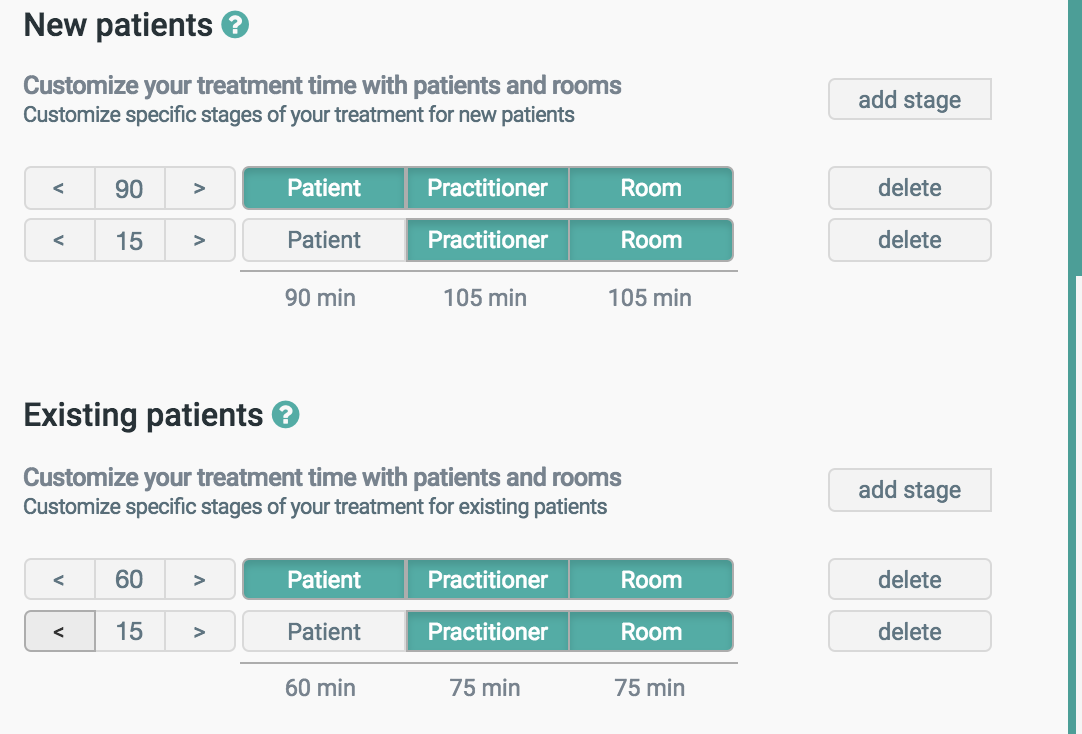Image resolution: width=1082 pixels, height=734 pixels.
Task: Enable Patient for the existing patients 15-minute stage
Action: (324, 632)
